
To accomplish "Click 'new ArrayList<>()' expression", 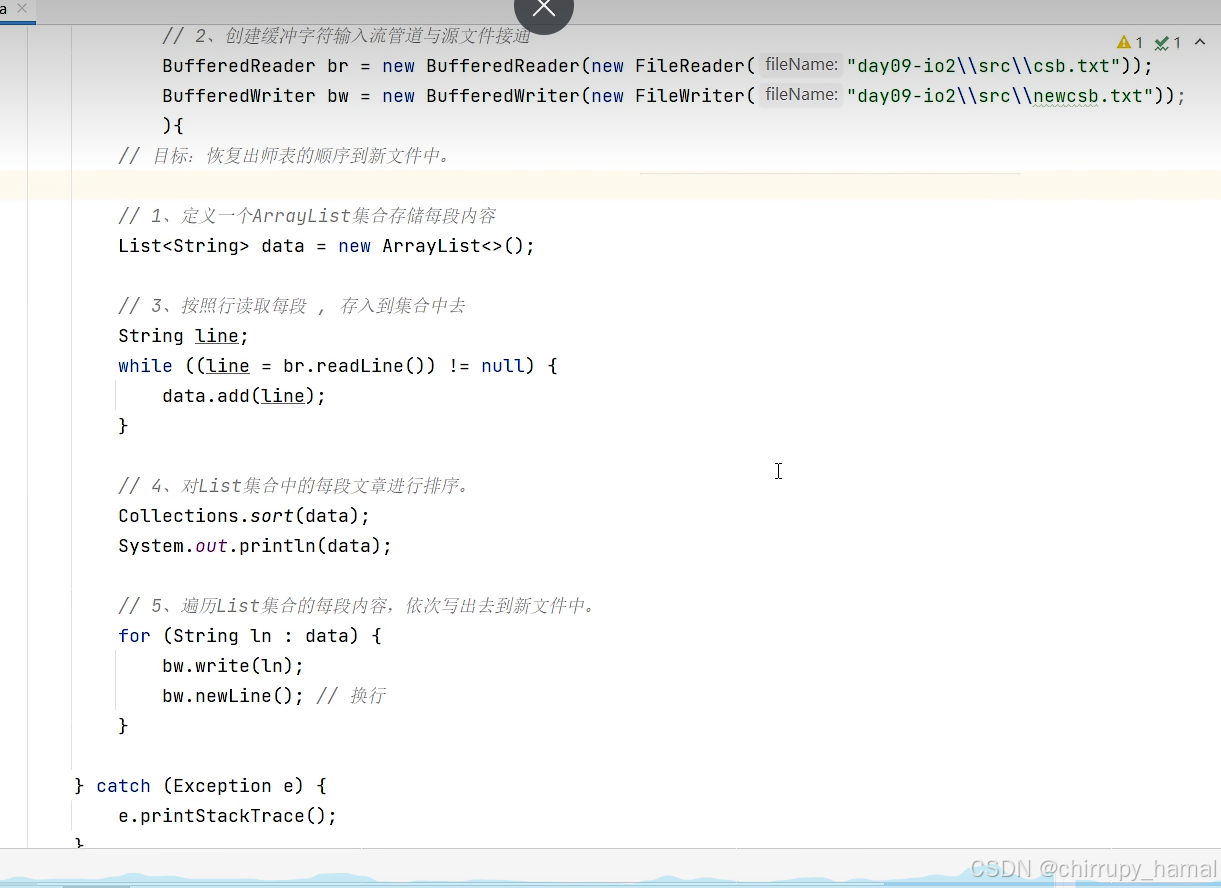I will 432,246.
